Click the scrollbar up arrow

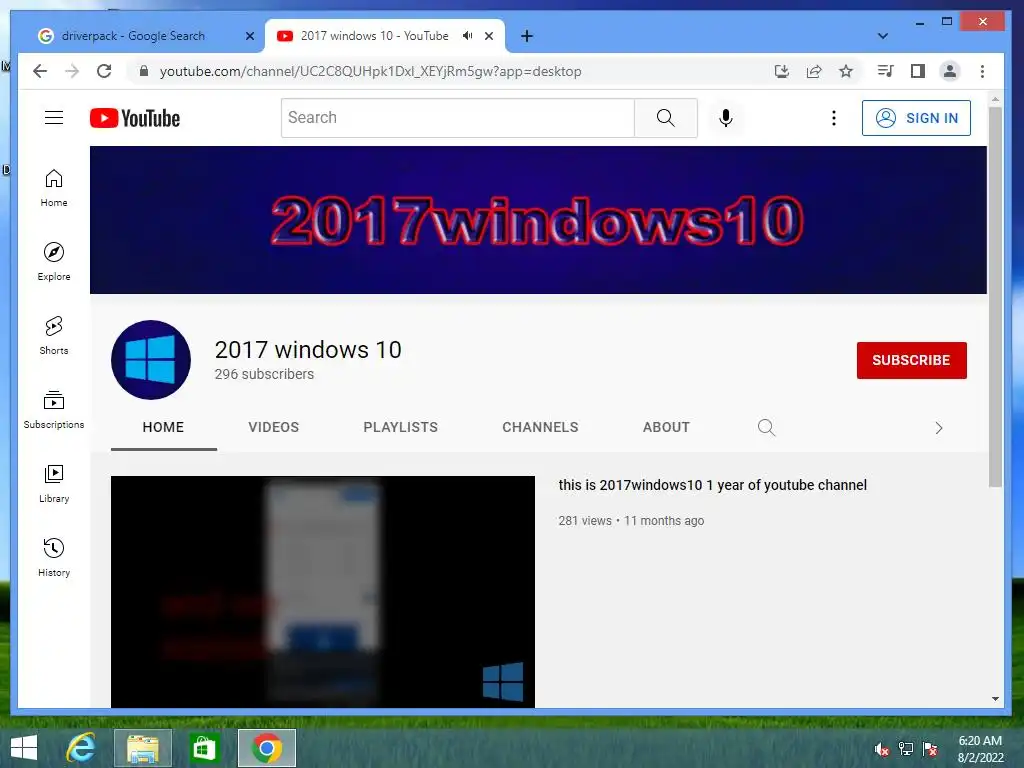[x=995, y=100]
